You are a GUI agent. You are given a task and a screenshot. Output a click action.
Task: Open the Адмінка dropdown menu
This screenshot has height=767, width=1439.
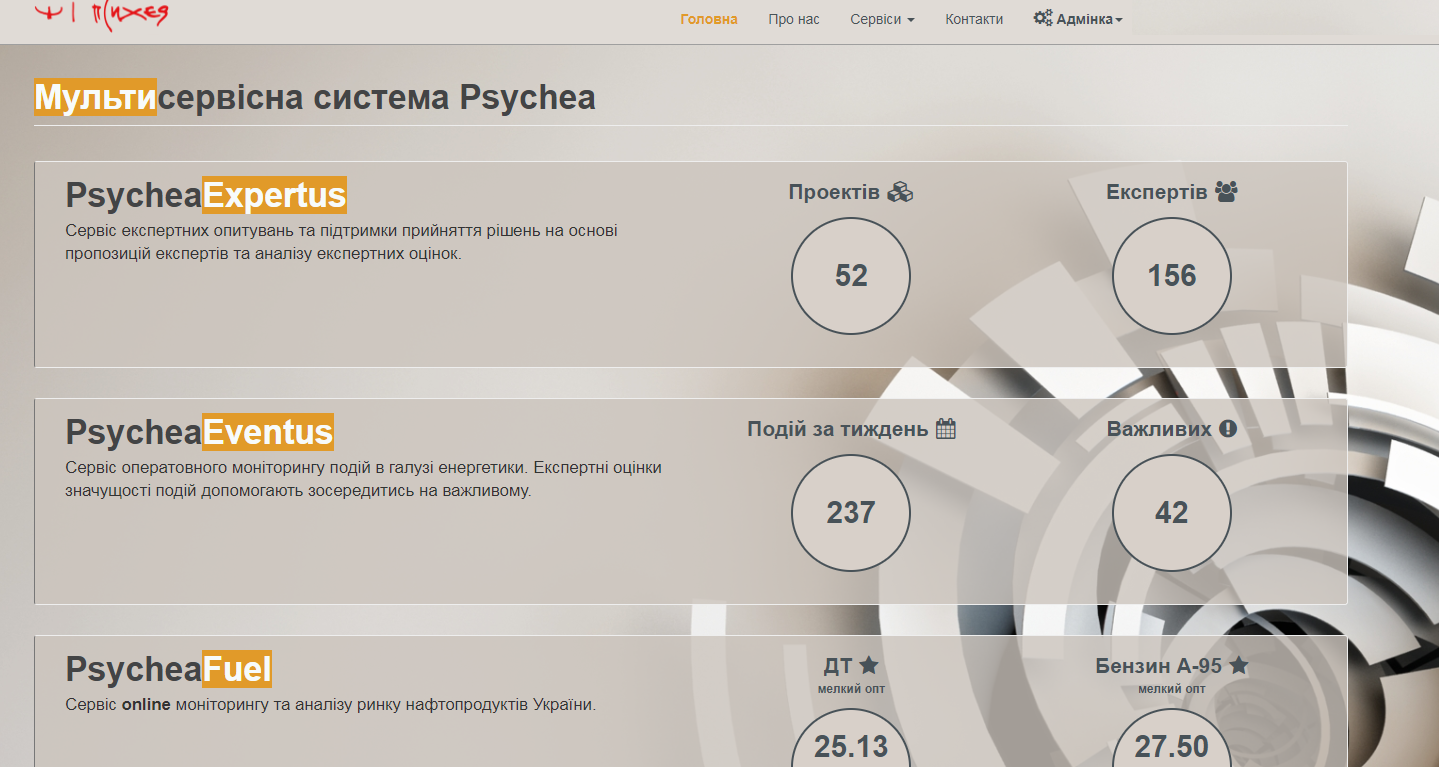click(x=1089, y=19)
